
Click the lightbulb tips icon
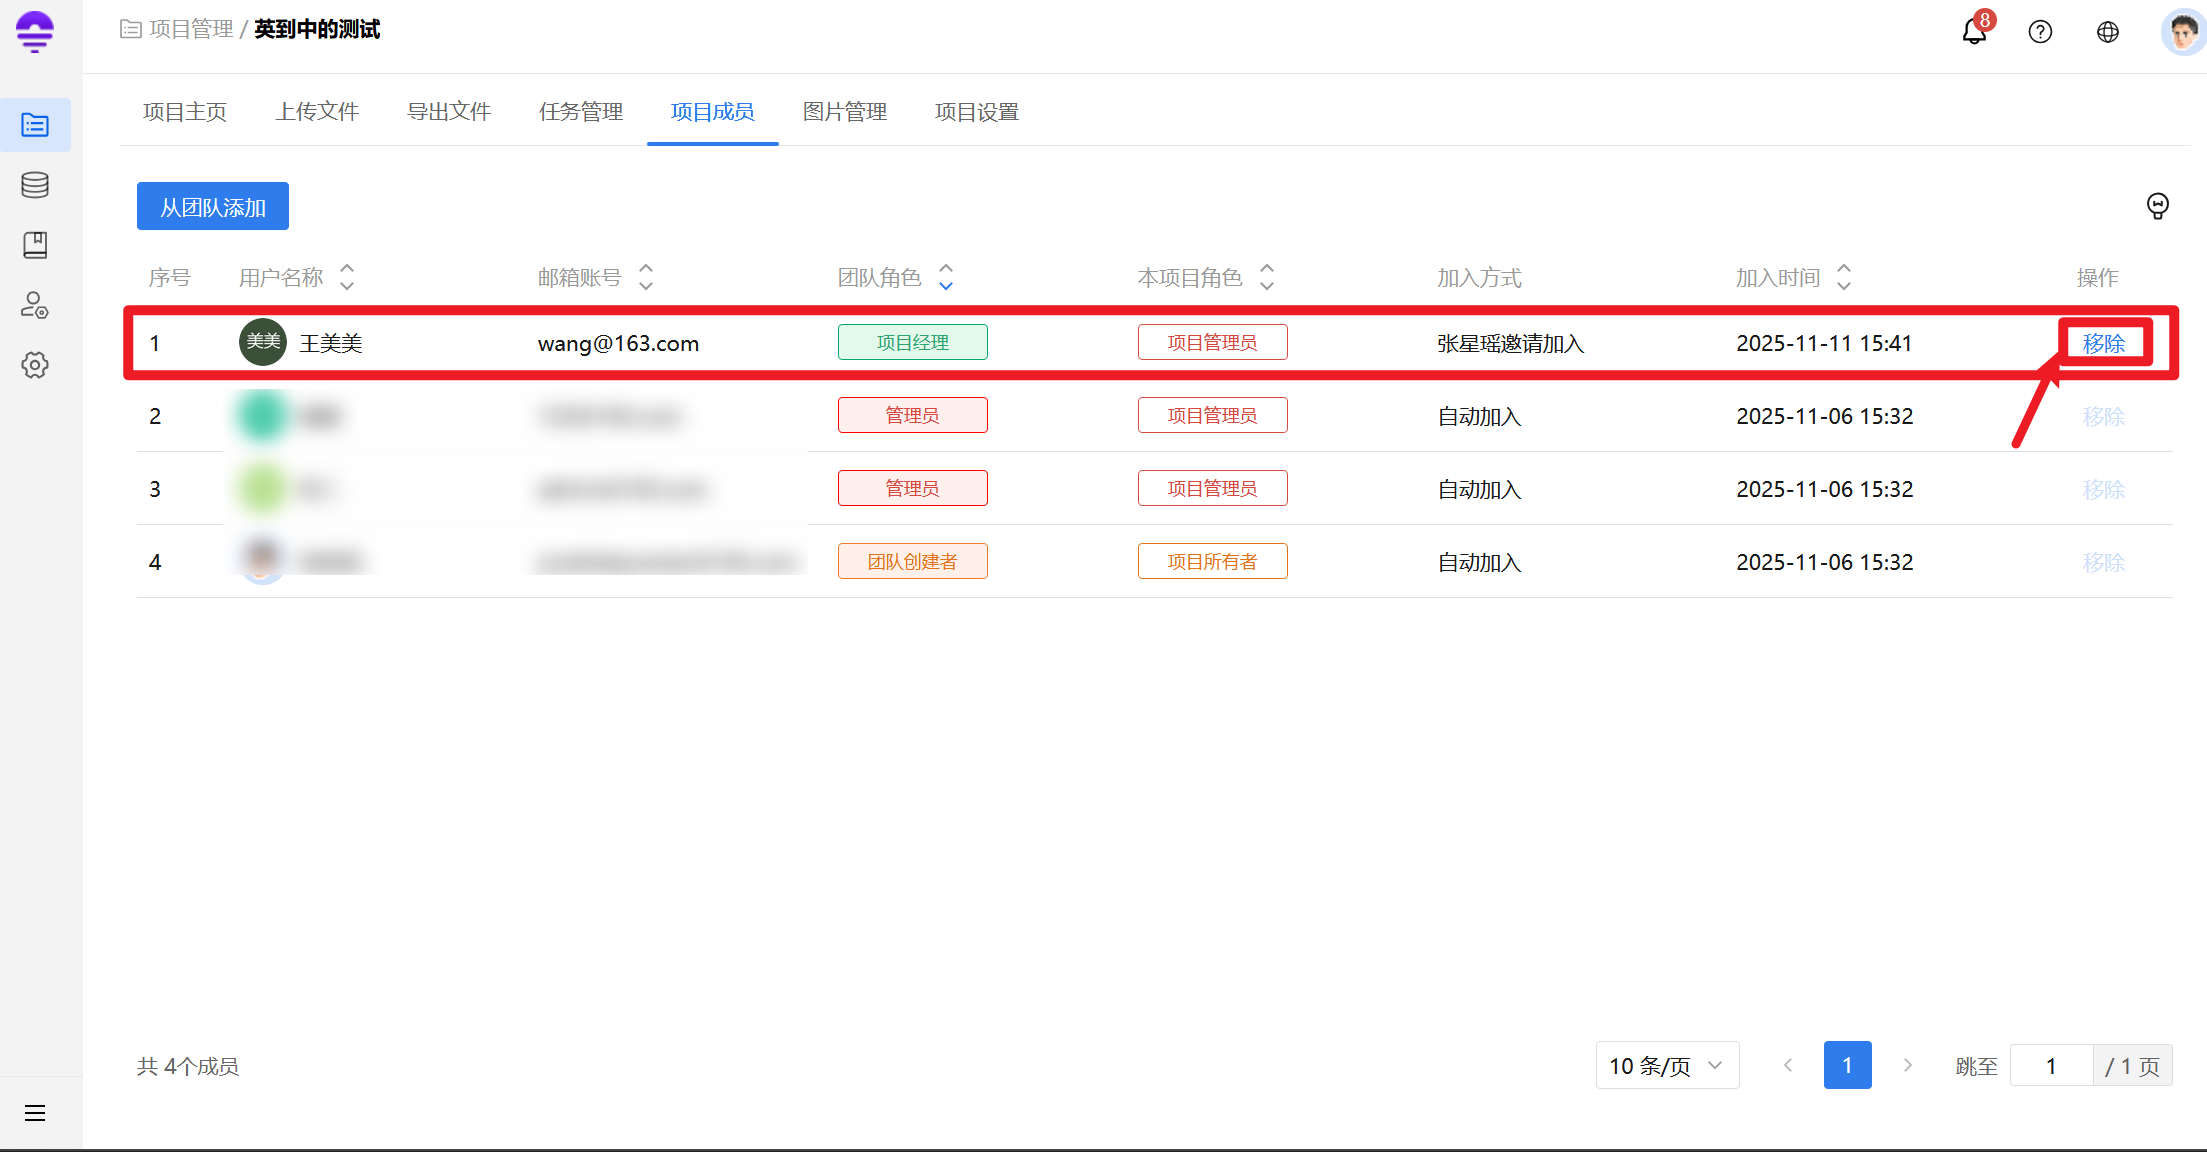point(2157,206)
